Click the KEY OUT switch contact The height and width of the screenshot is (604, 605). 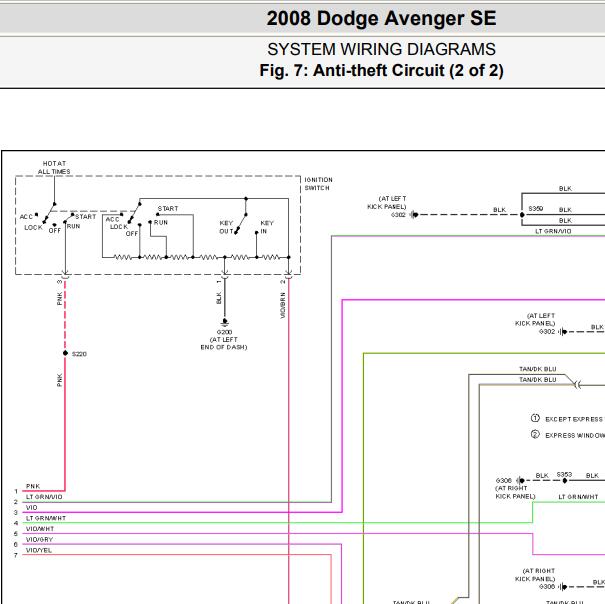pyautogui.click(x=236, y=233)
